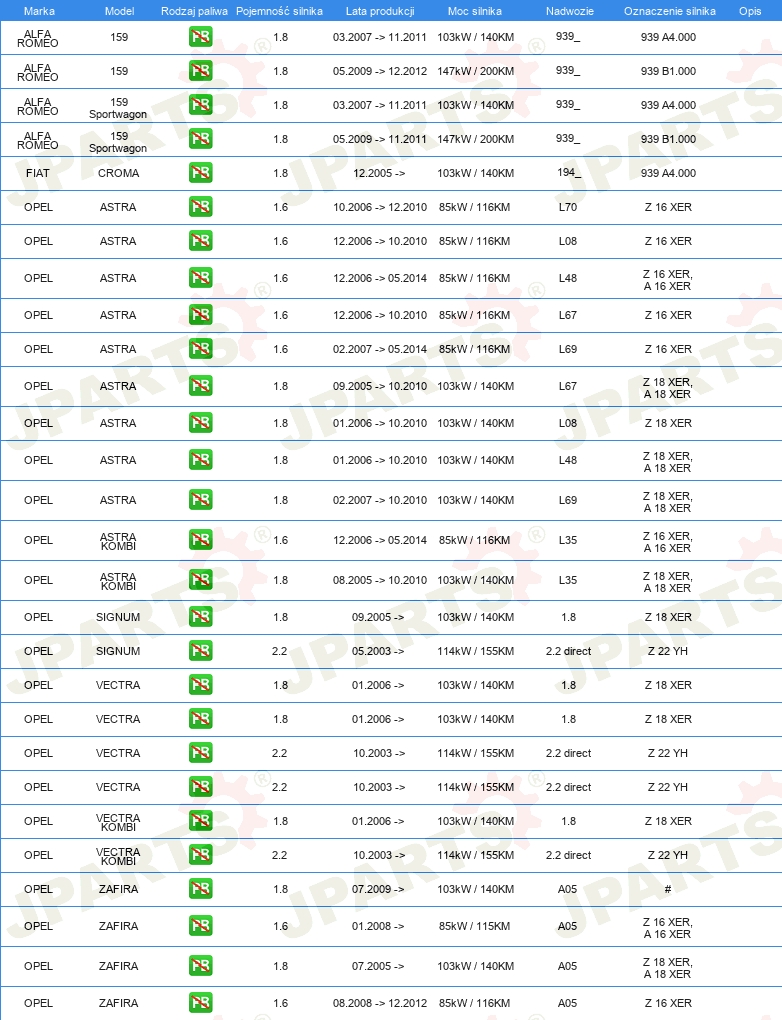782x1020 pixels.
Task: Click 2.2 direct in Vectra Kombi row
Action: pyautogui.click(x=569, y=855)
